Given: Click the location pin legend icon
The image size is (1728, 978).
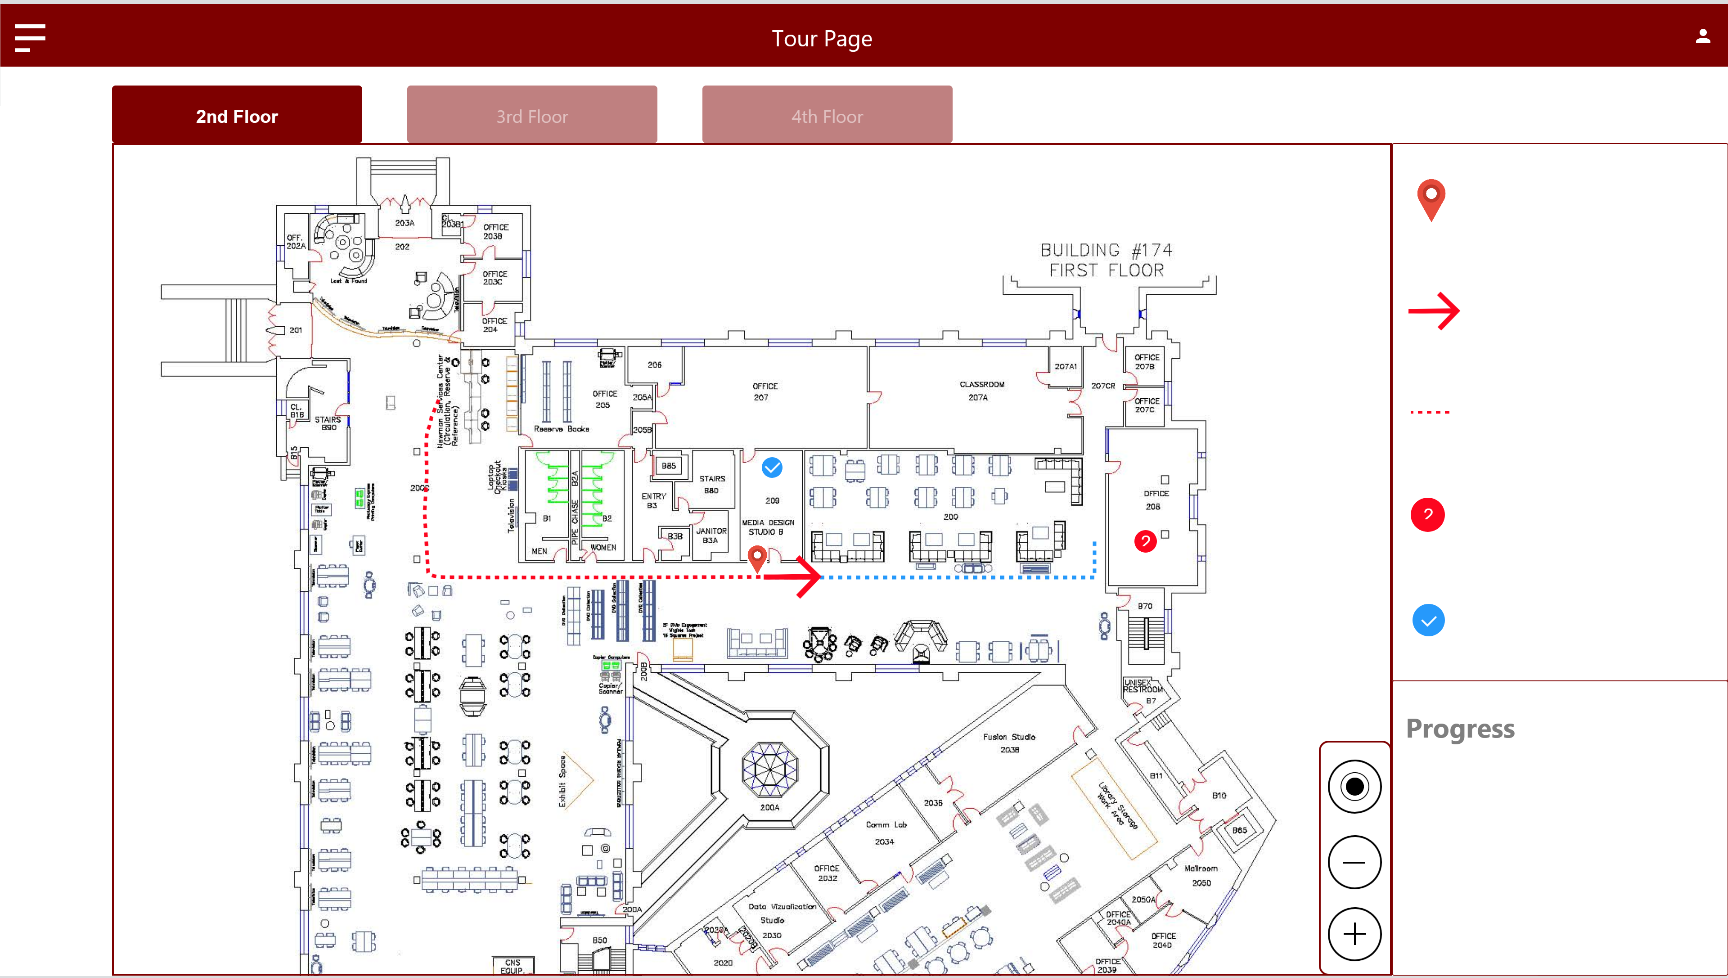Looking at the screenshot, I should (1431, 199).
